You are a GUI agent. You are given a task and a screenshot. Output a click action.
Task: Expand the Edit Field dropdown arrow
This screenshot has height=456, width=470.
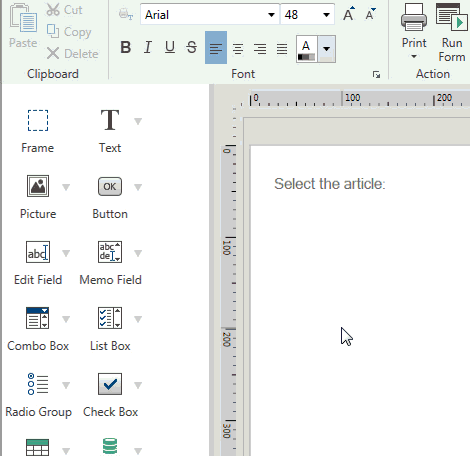66,253
